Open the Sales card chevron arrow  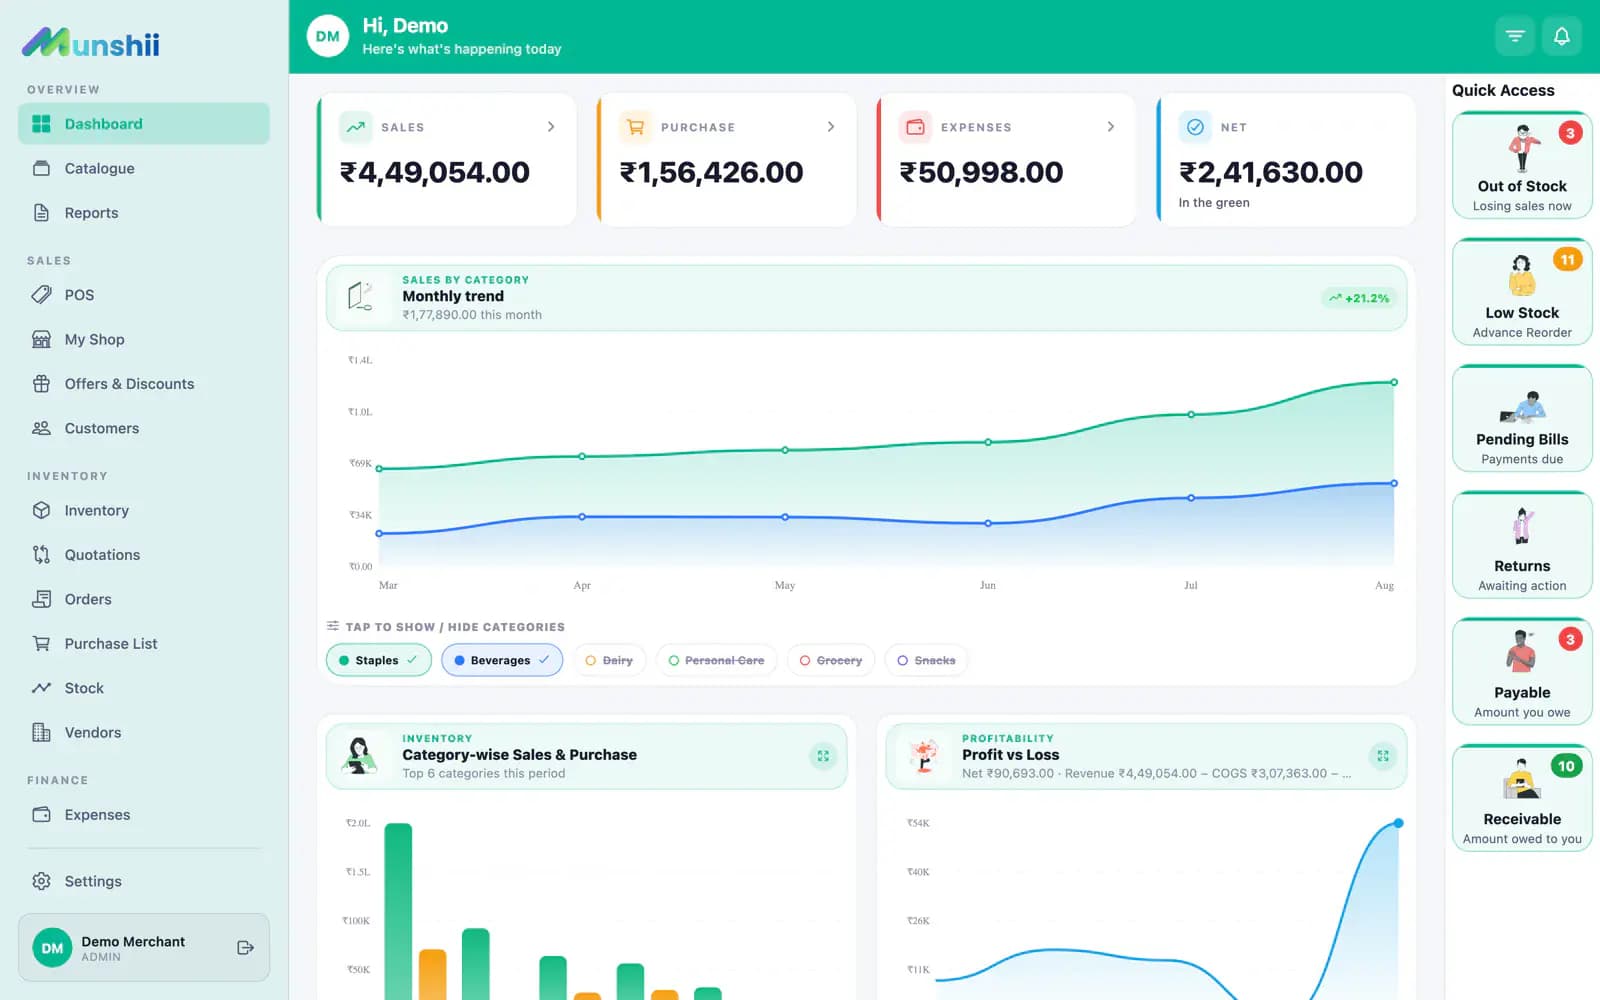click(551, 127)
